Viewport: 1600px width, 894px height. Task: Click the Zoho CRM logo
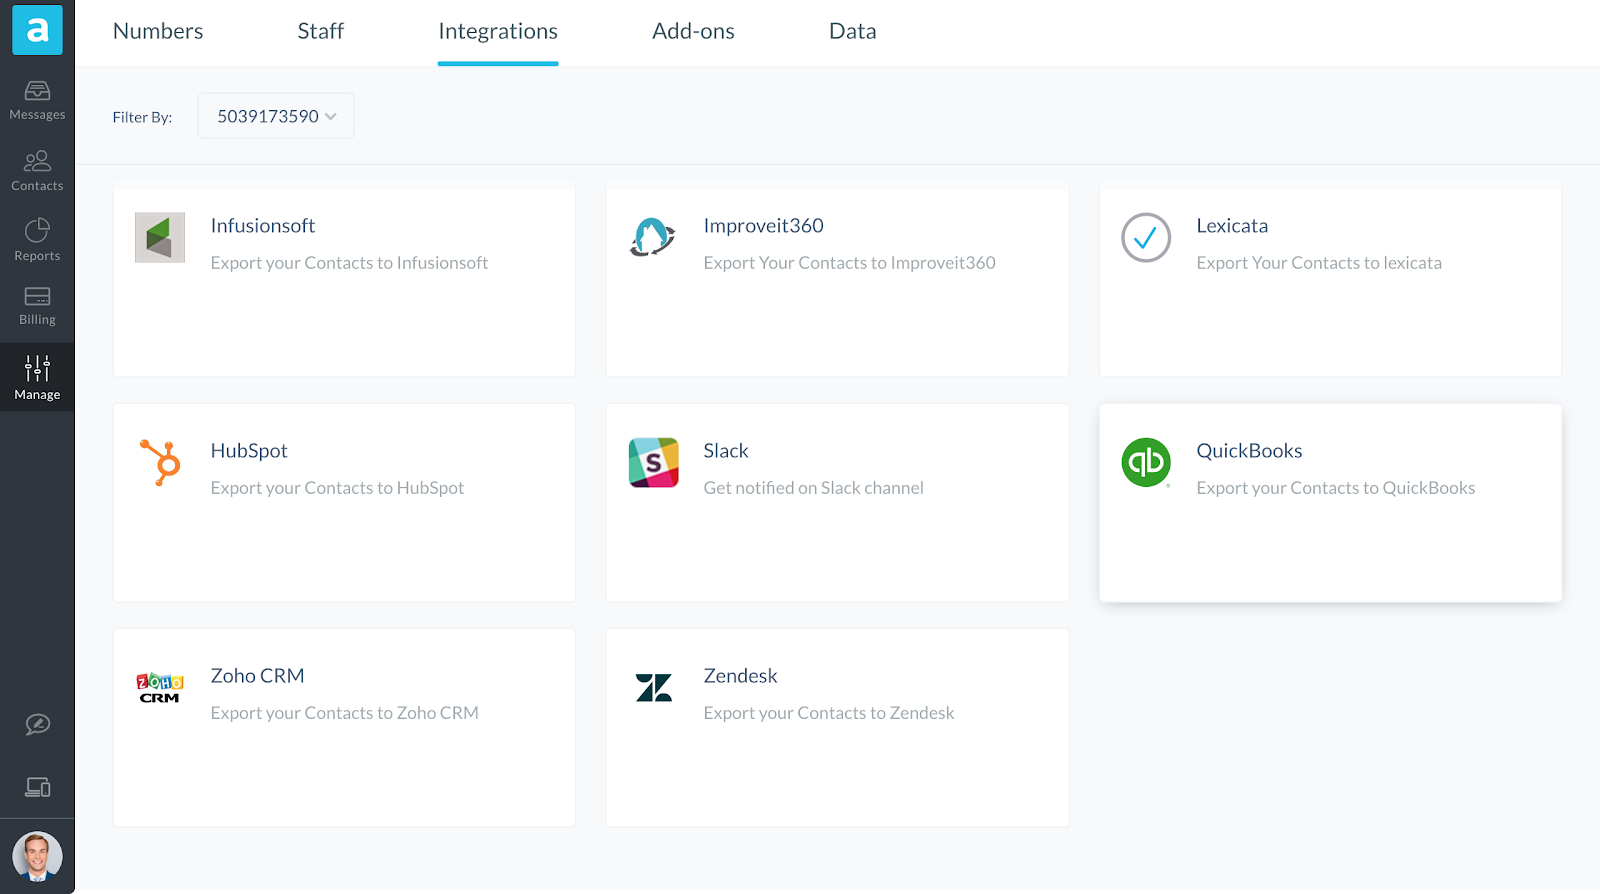pos(160,688)
